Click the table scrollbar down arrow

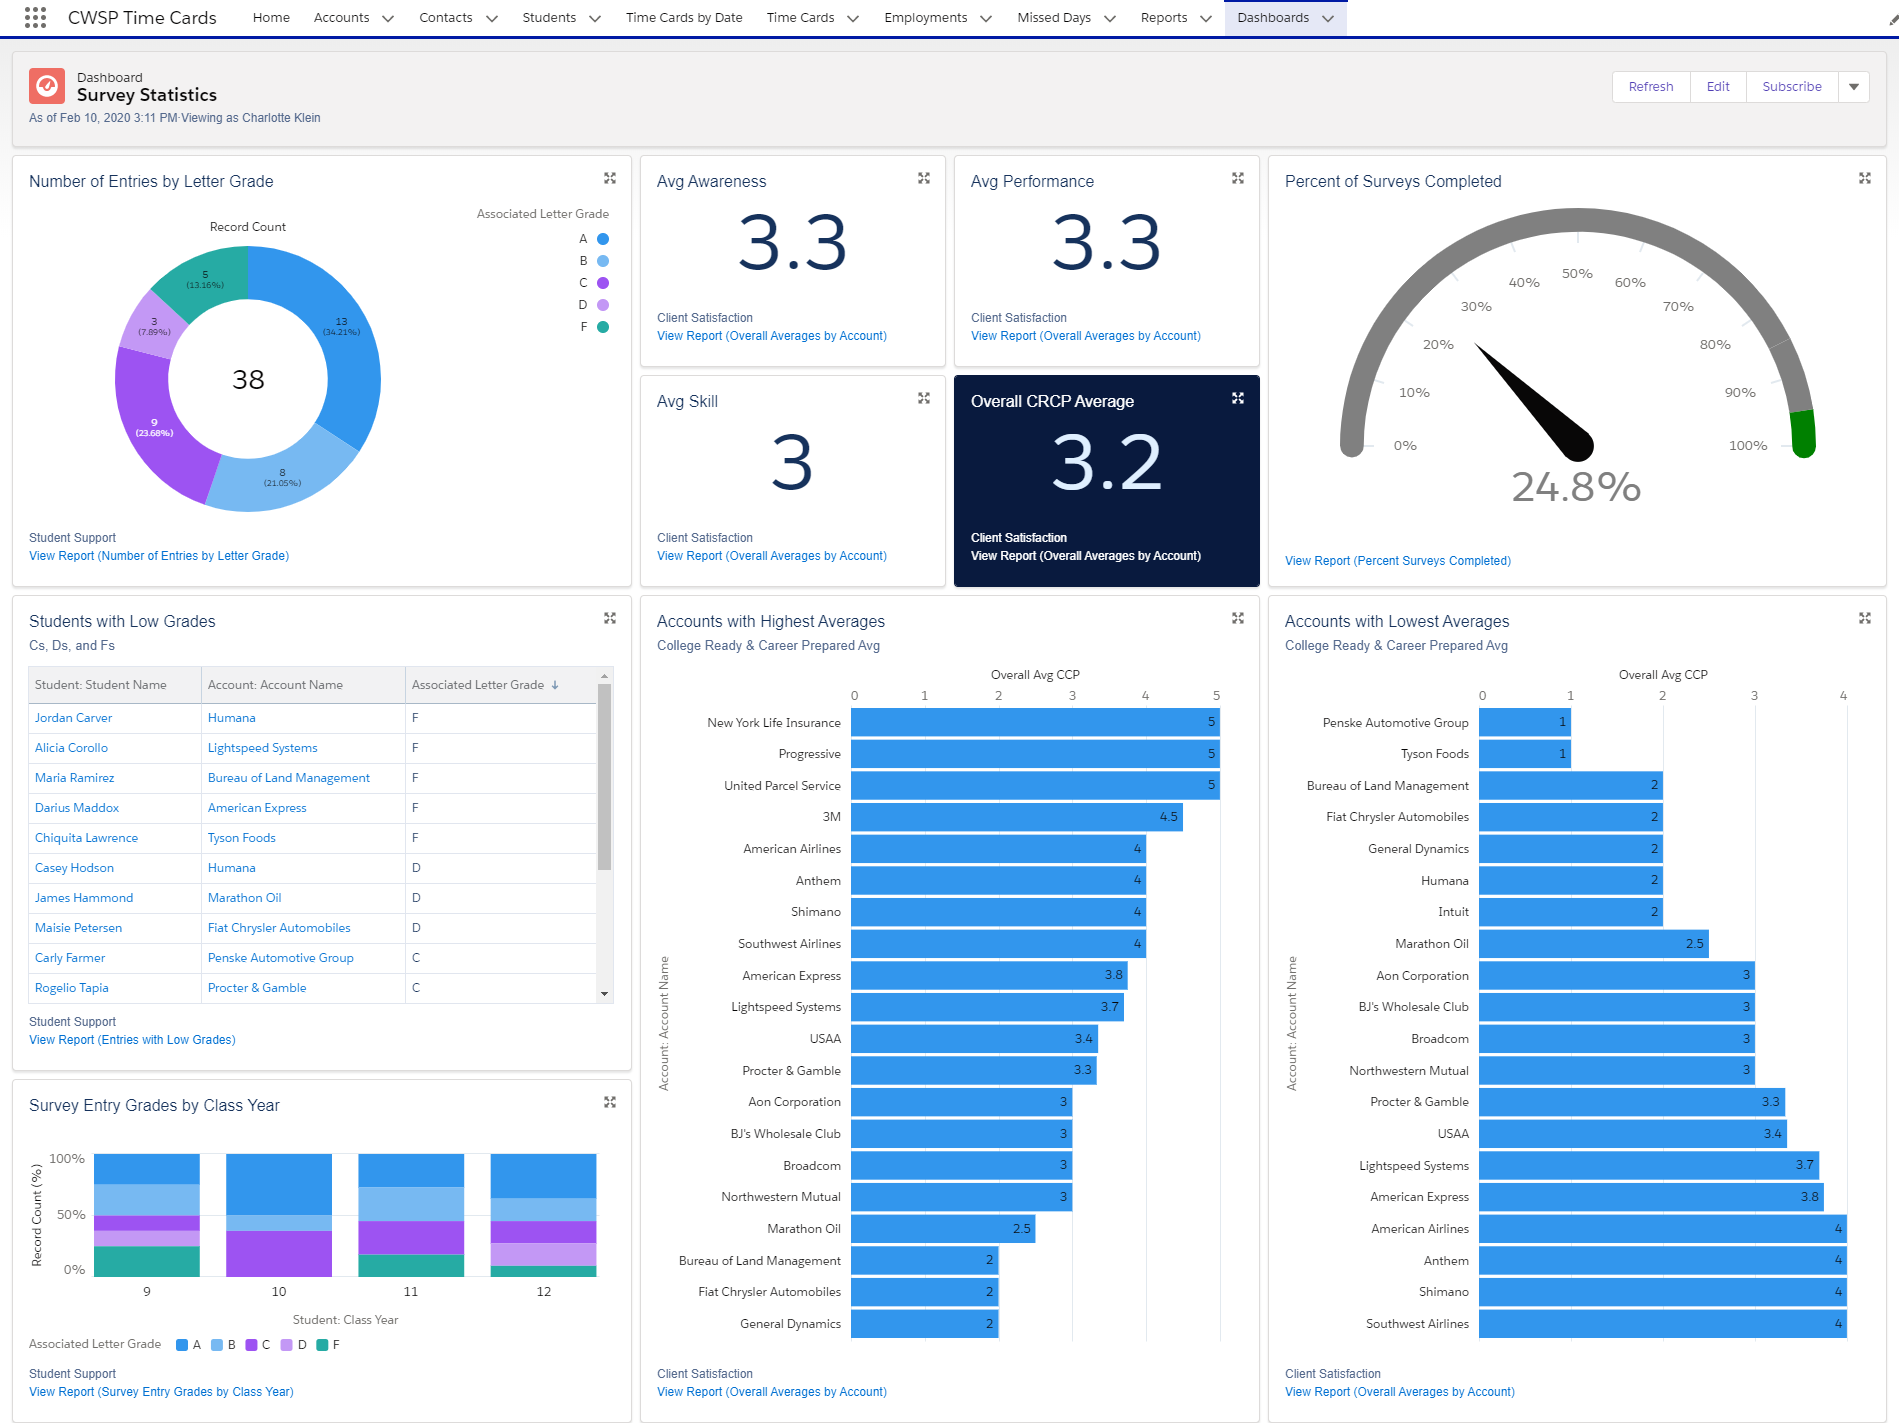[x=604, y=994]
